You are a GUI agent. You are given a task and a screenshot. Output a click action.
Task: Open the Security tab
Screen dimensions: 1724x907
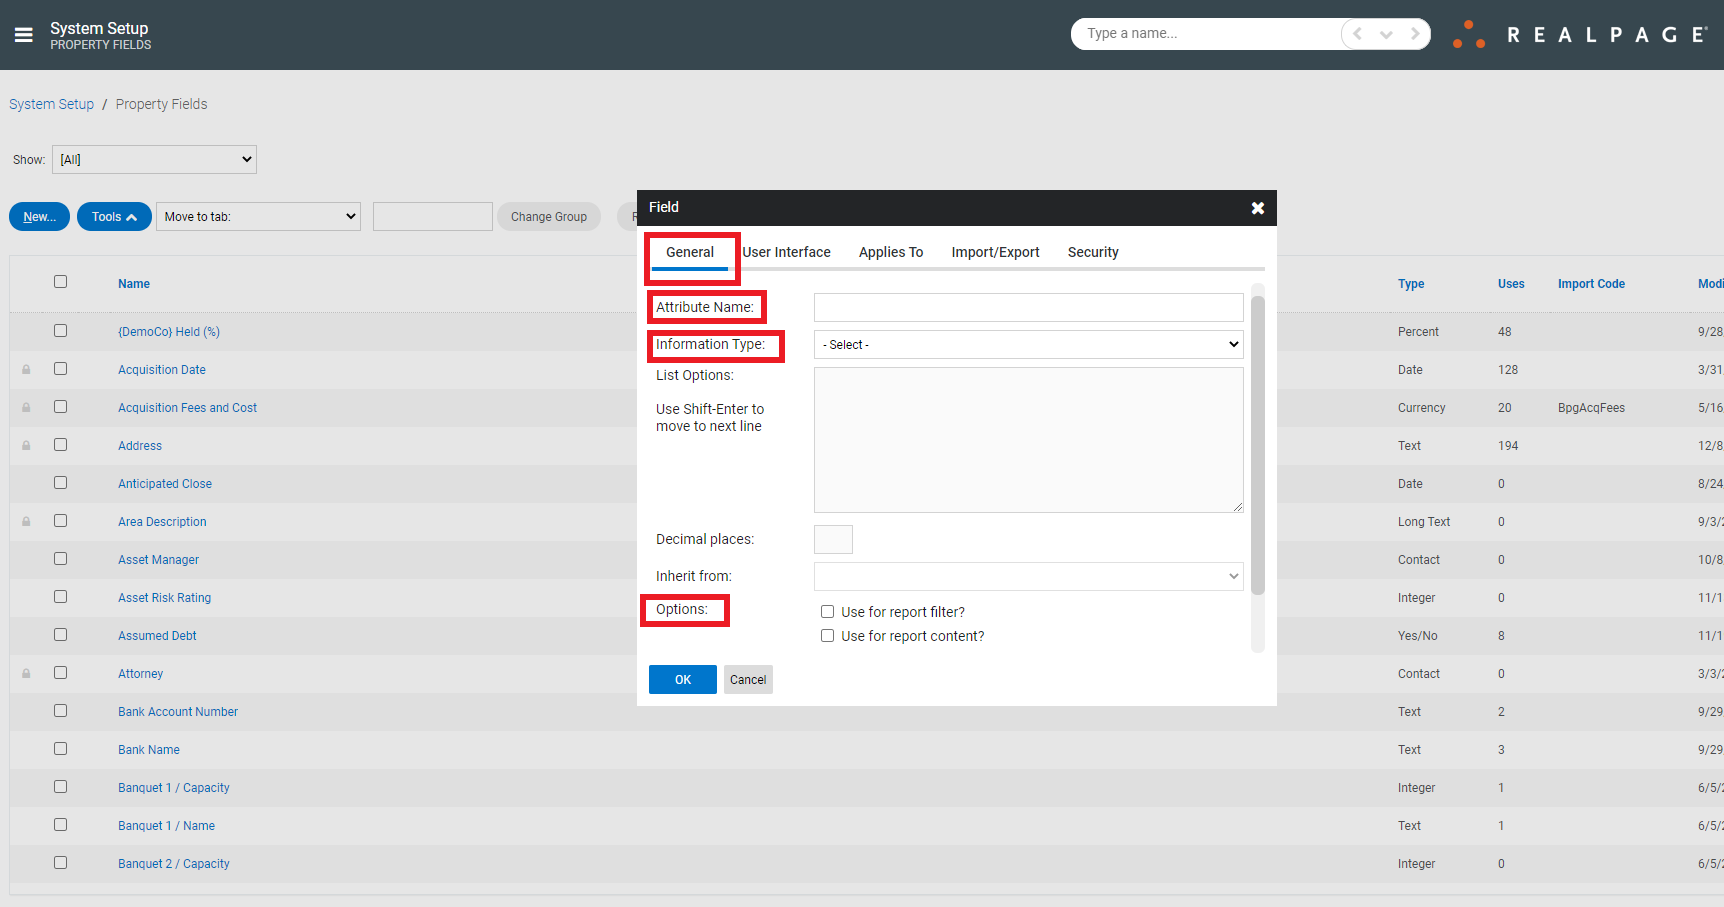1093,252
